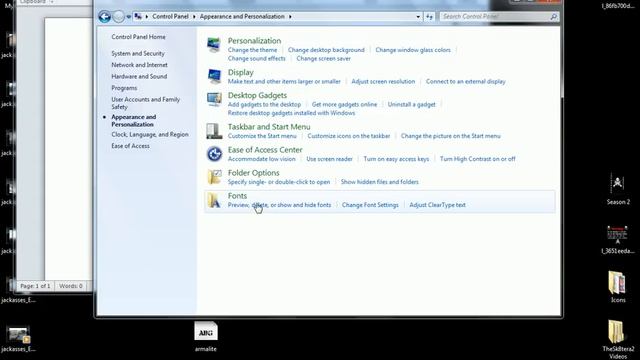Expand chevron after Control Panel breadcrumb
This screenshot has width=640, height=360.
[194, 17]
